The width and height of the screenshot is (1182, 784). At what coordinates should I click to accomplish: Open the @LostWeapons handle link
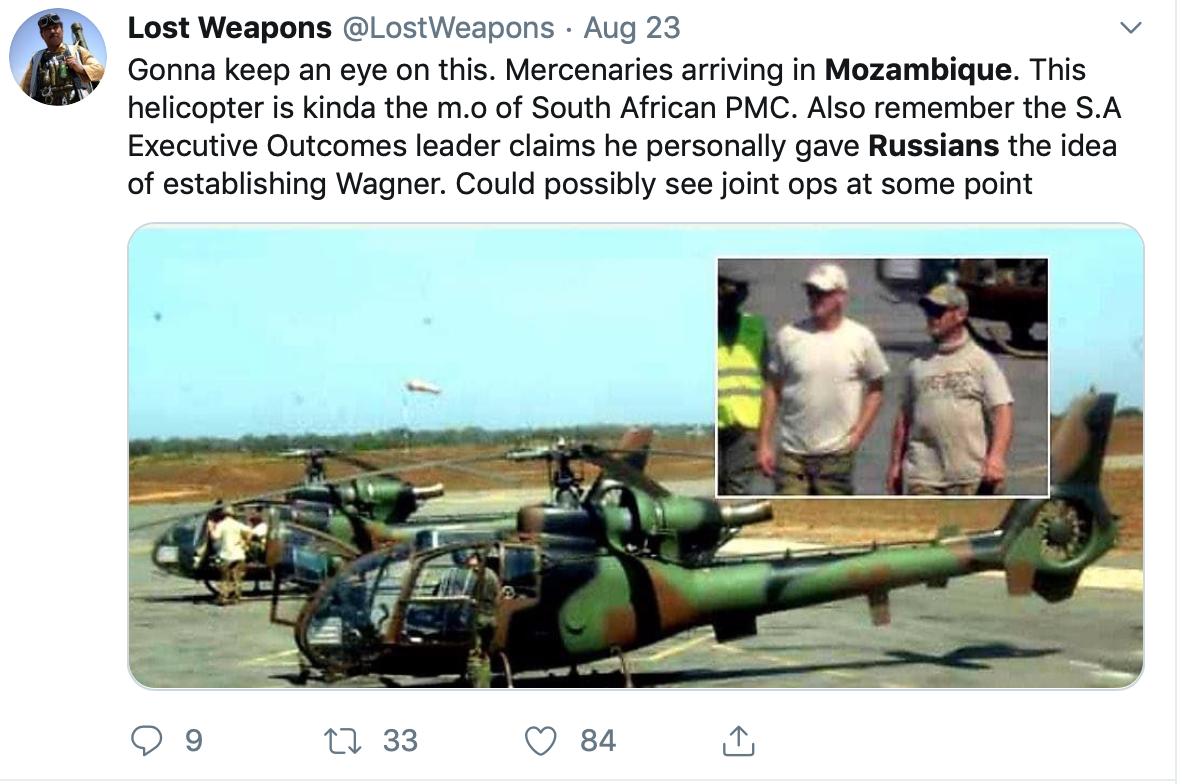(x=447, y=28)
